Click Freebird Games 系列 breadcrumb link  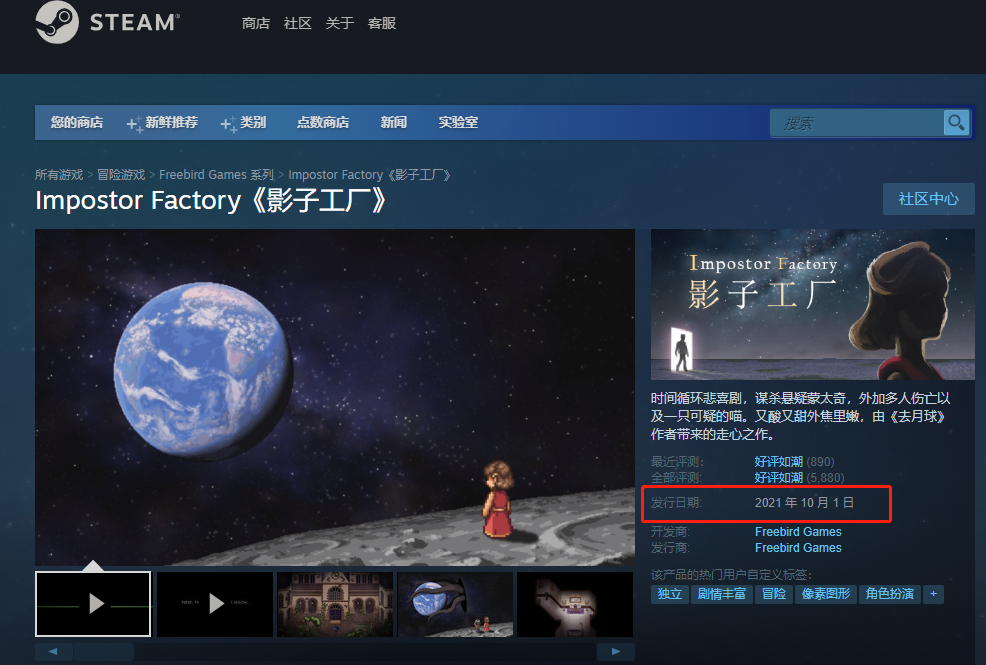[x=216, y=175]
